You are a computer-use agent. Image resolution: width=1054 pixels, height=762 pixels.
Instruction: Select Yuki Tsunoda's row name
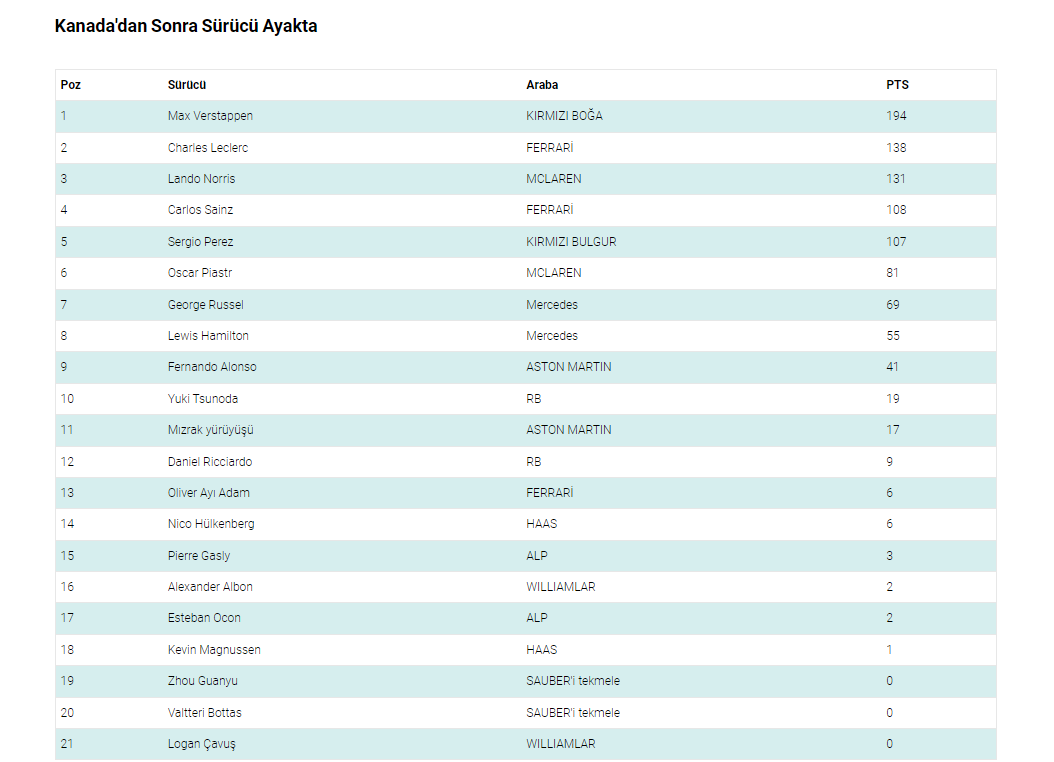203,399
